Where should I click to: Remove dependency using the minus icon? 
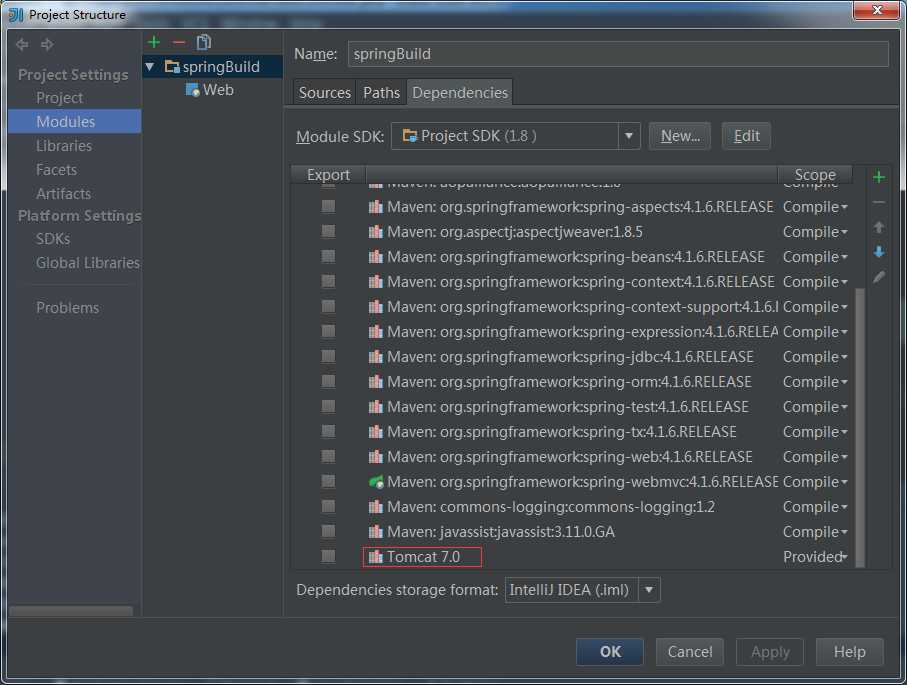pos(879,202)
